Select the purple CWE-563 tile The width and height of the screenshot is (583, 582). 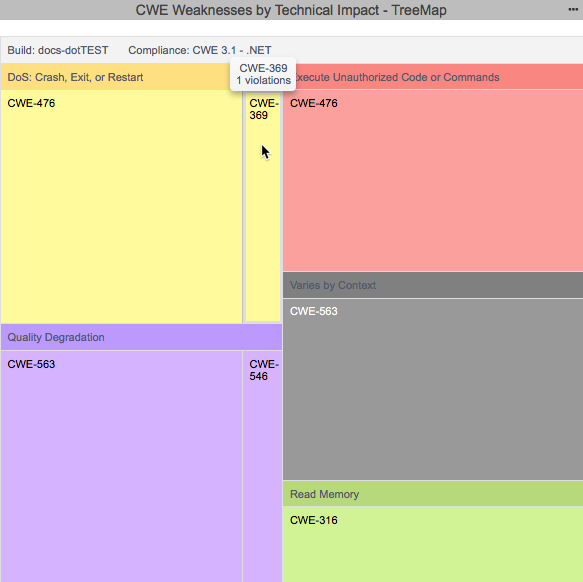(x=122, y=466)
